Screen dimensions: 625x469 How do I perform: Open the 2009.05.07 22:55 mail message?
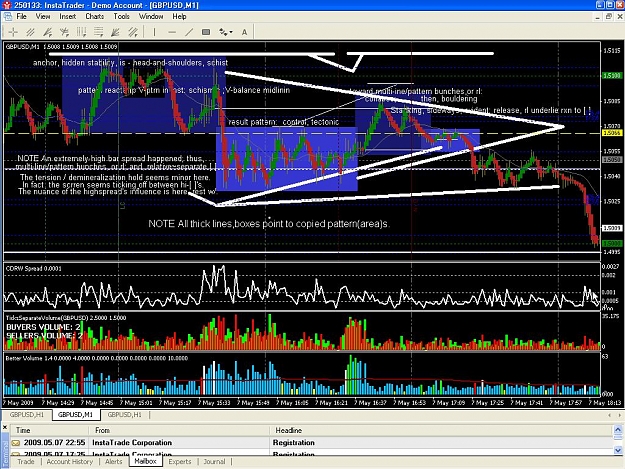[x=311, y=443]
